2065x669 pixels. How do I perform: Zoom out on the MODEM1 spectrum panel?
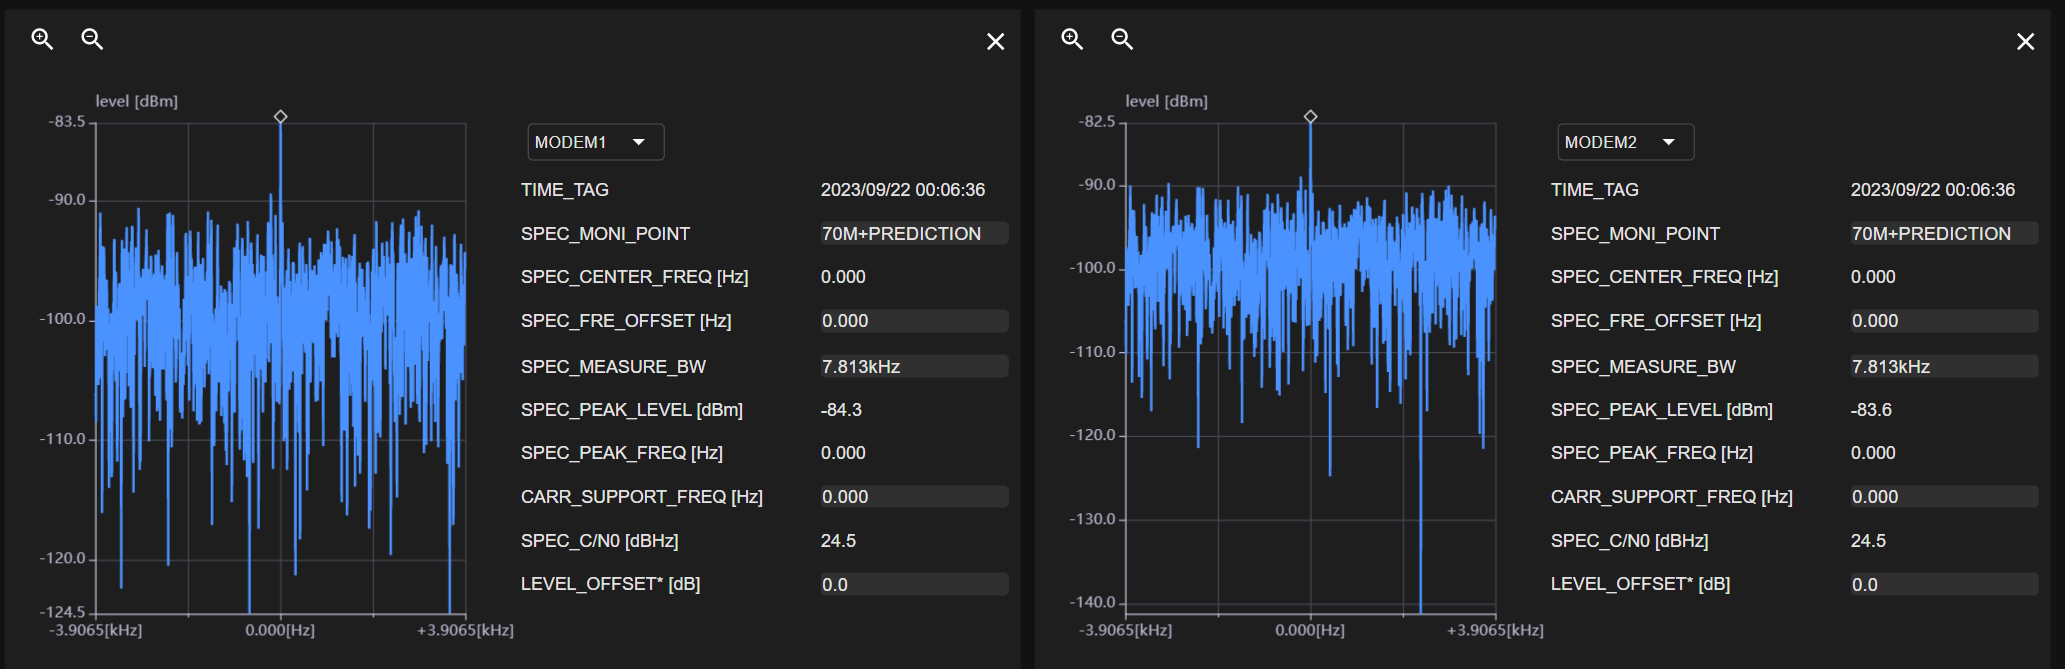pos(92,39)
